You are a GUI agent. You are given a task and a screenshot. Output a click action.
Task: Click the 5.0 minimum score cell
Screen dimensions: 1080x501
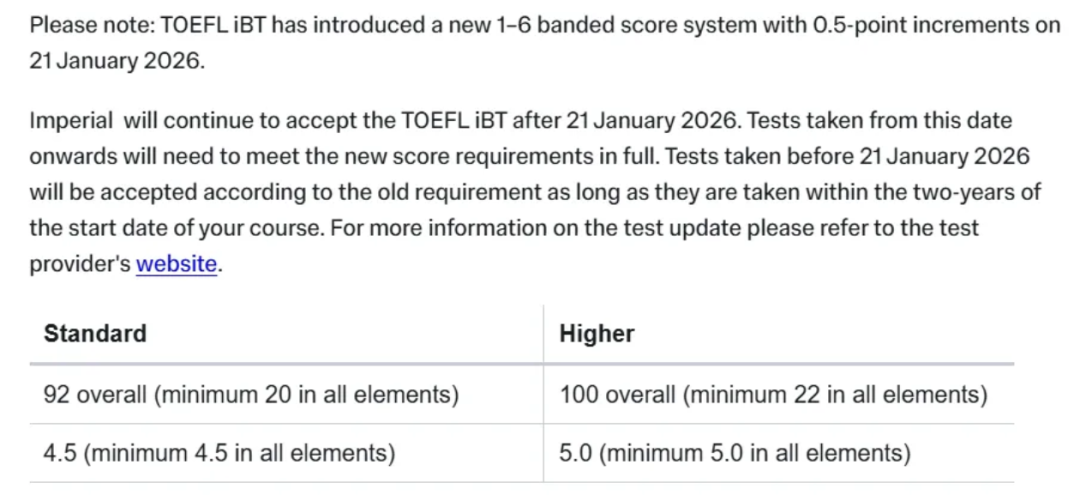click(x=735, y=453)
